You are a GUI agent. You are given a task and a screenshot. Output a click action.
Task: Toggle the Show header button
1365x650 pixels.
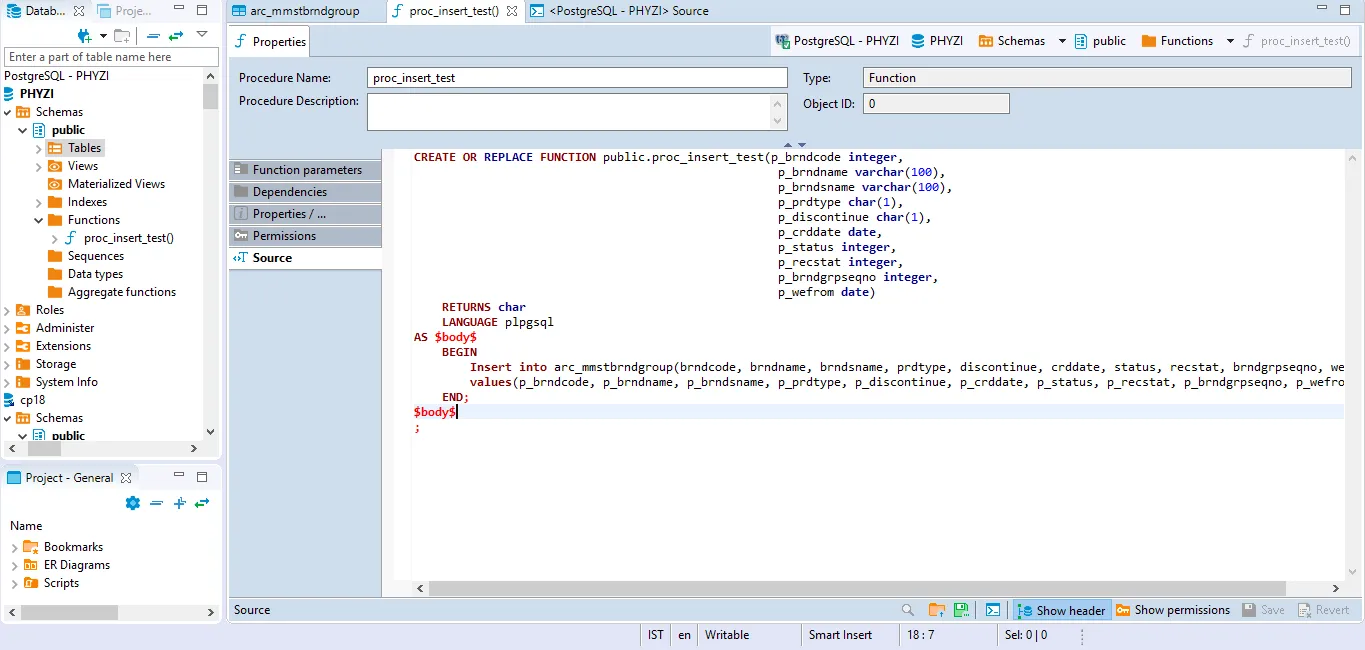point(1061,610)
